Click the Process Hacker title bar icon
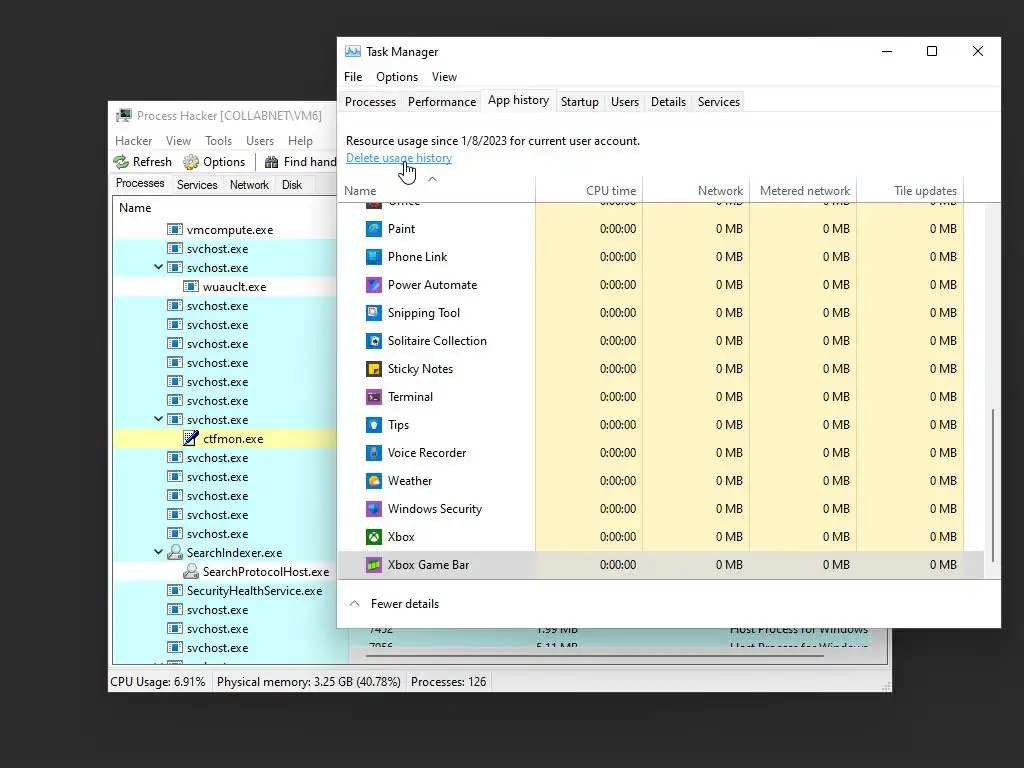This screenshot has height=768, width=1024. point(123,116)
